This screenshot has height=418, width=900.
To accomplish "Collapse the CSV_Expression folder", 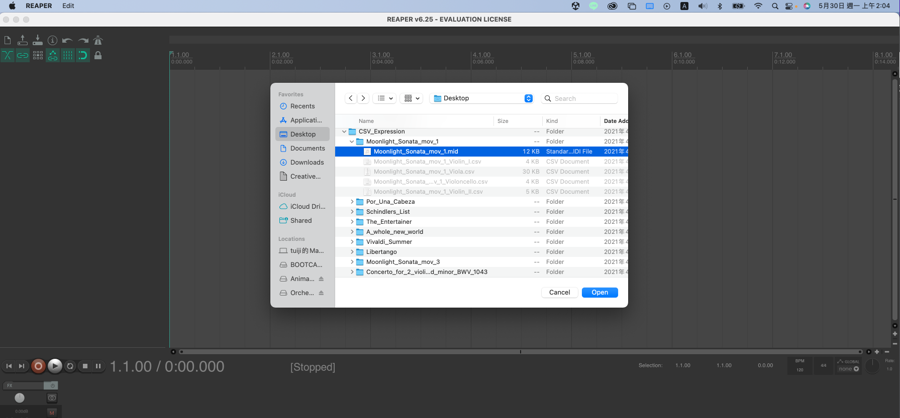I will pyautogui.click(x=344, y=132).
